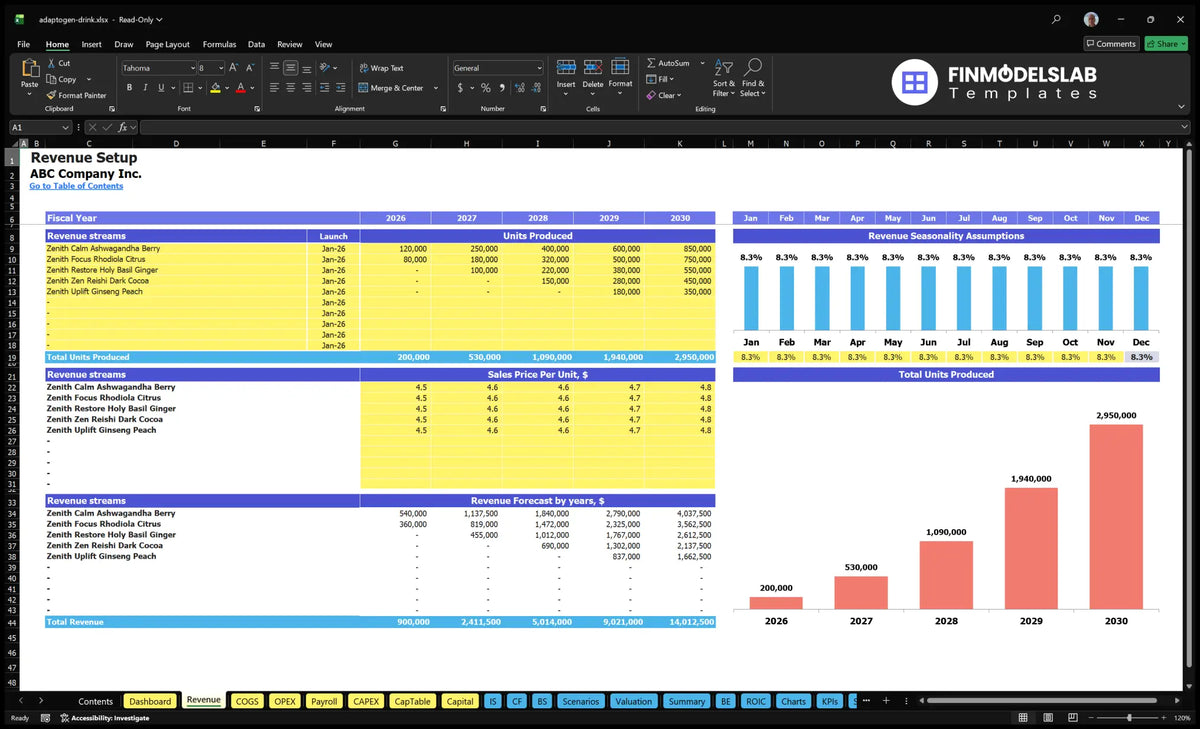Viewport: 1200px width, 729px height.
Task: Open the Formulas ribbon tab
Action: click(219, 44)
